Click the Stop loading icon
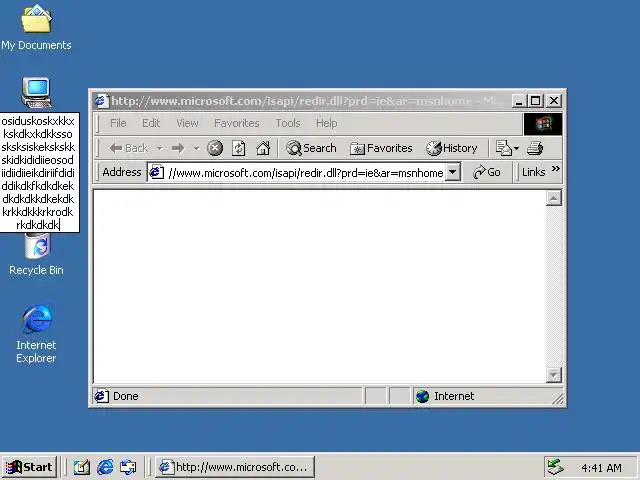This screenshot has height=480, width=640. click(x=215, y=148)
